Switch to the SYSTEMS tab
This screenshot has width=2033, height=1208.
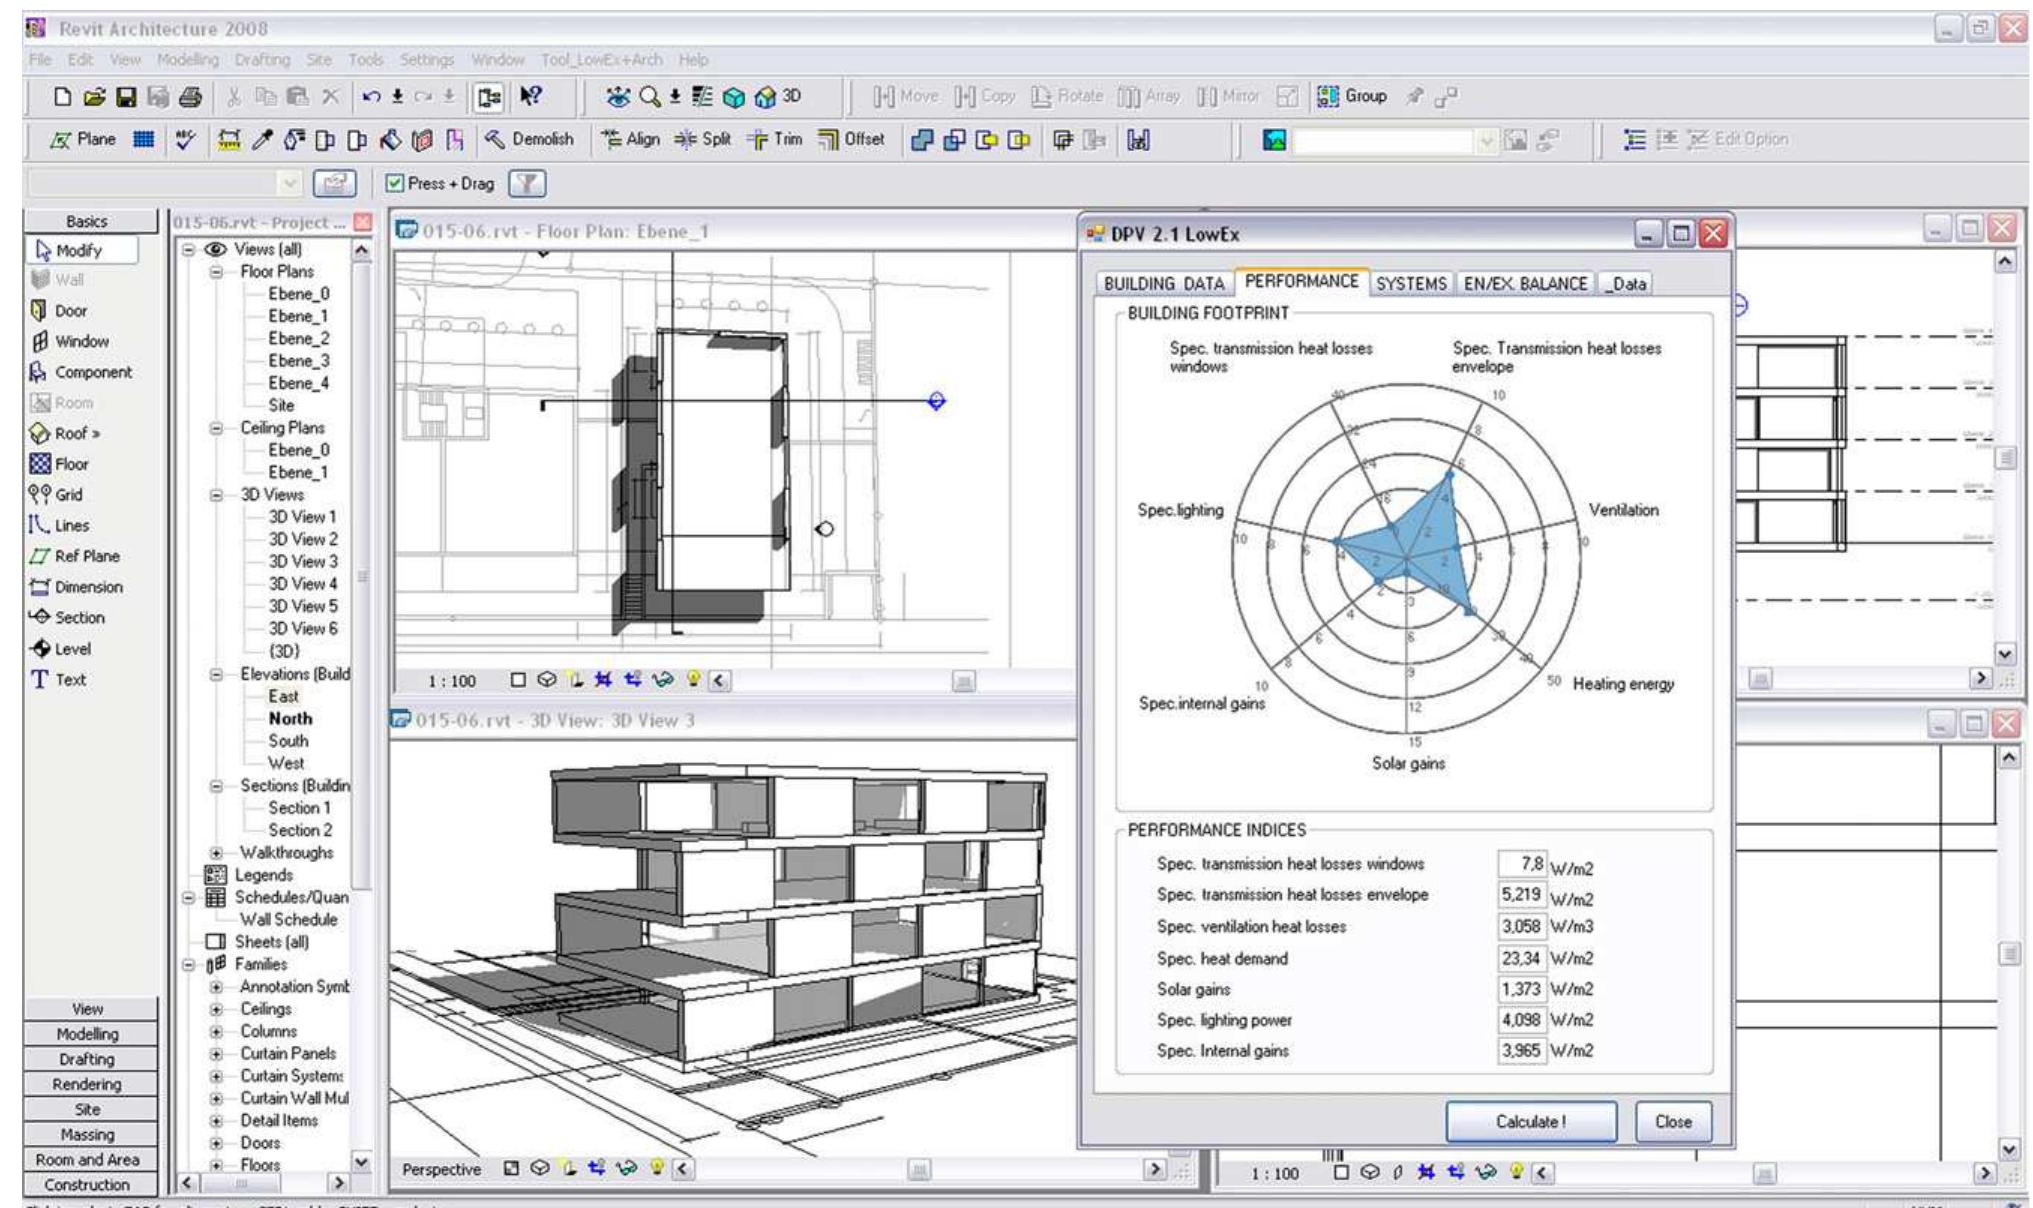pyautogui.click(x=1411, y=283)
